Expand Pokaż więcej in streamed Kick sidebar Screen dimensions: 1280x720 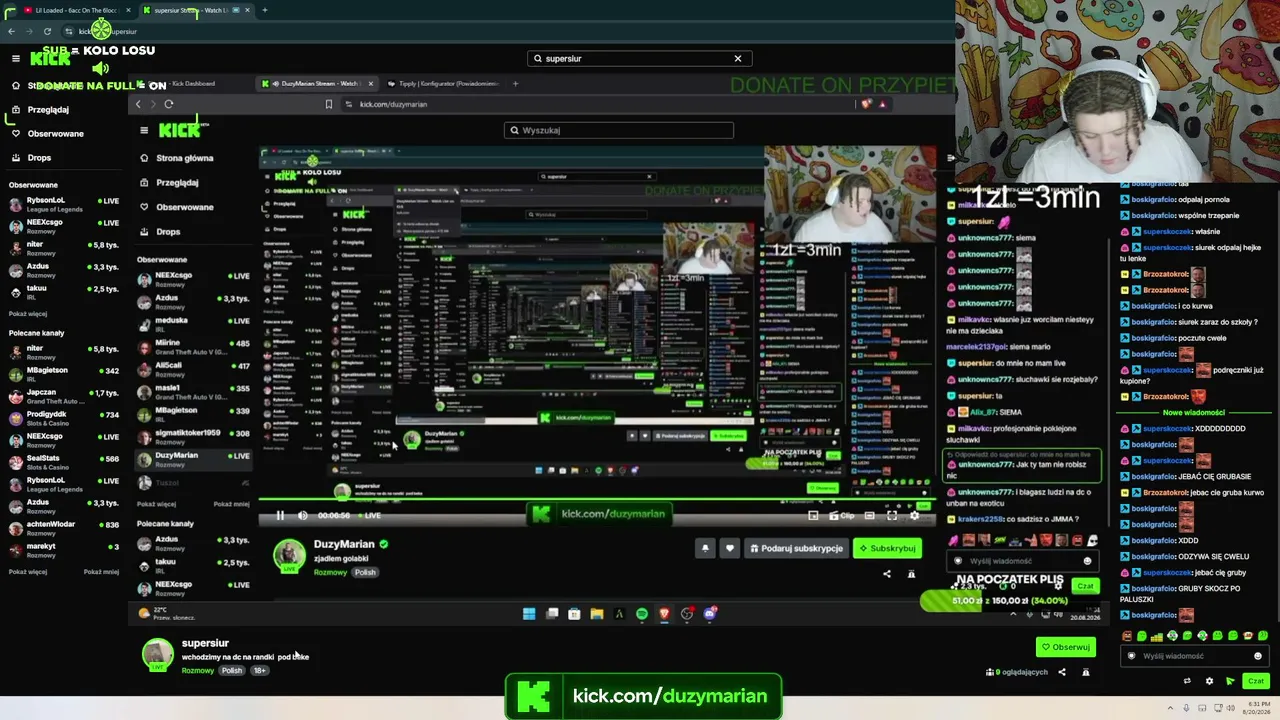pos(156,504)
